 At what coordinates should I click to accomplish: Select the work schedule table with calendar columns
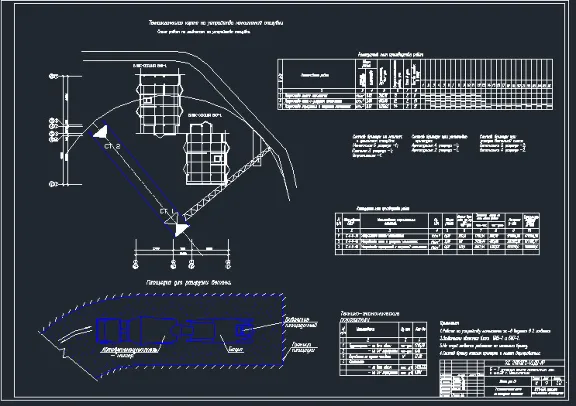[415, 84]
